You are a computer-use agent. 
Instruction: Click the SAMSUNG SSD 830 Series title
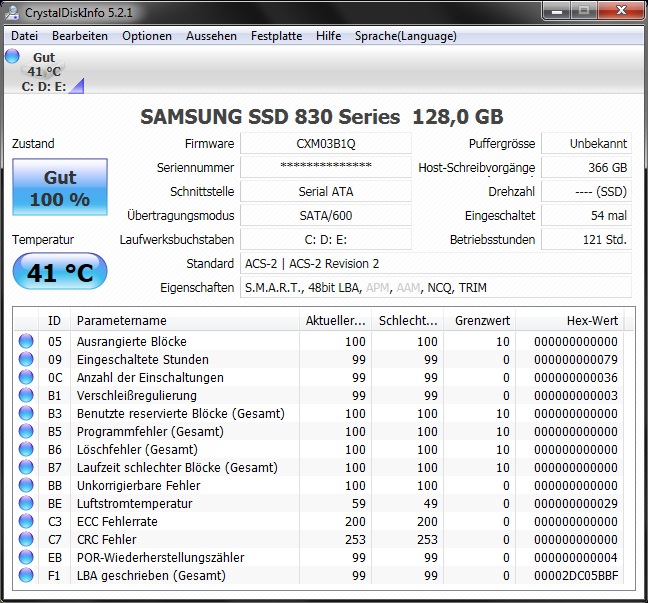pyautogui.click(x=322, y=117)
